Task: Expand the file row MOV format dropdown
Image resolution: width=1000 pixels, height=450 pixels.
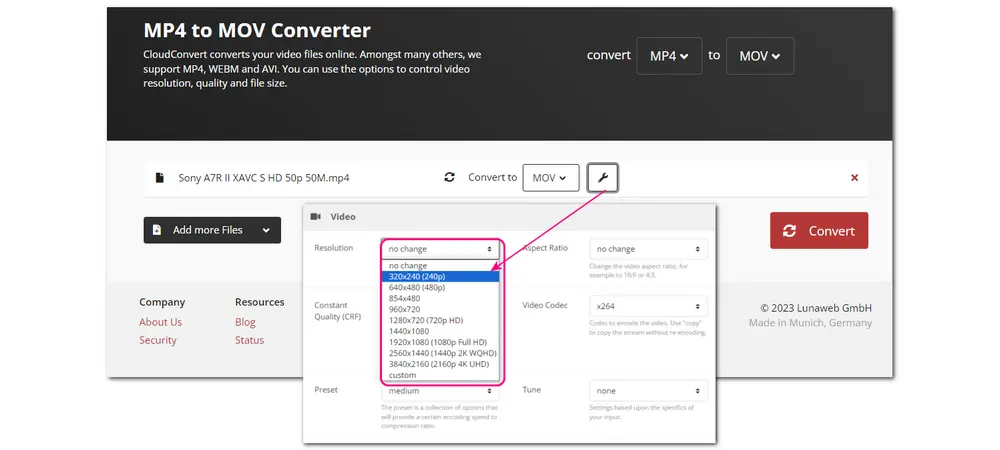Action: click(x=550, y=178)
